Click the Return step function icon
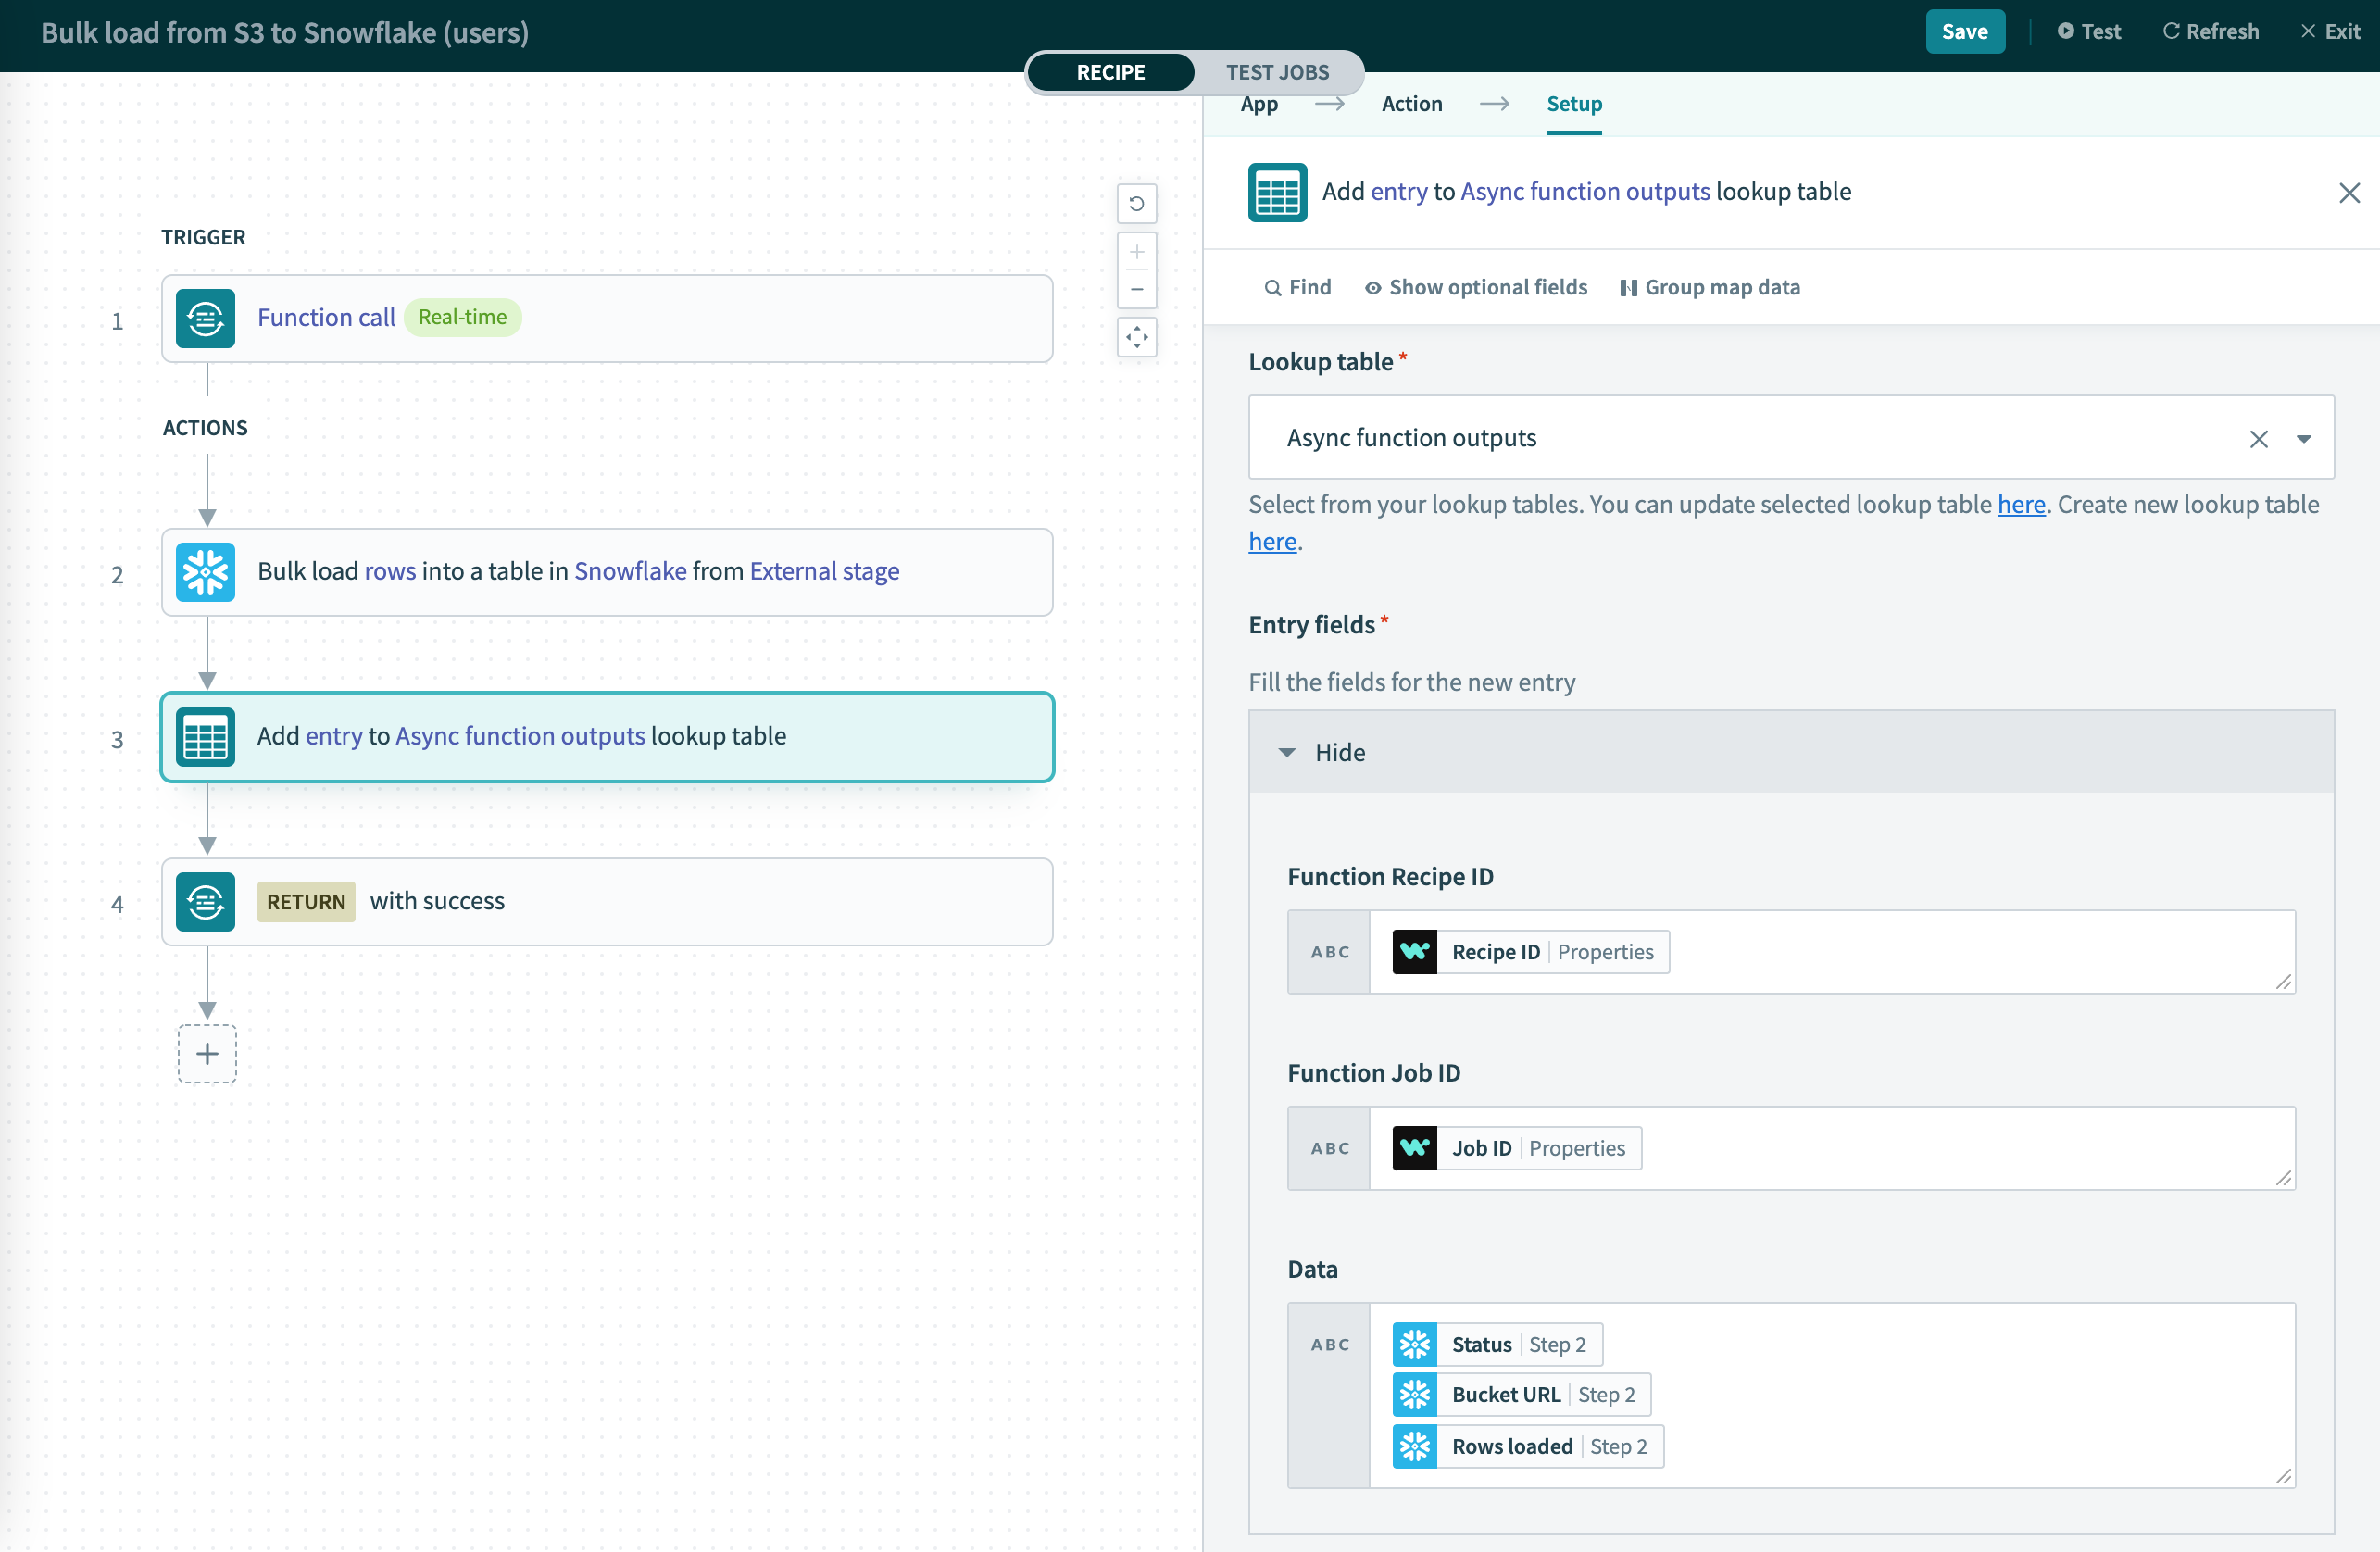This screenshot has height=1552, width=2380. click(x=205, y=902)
